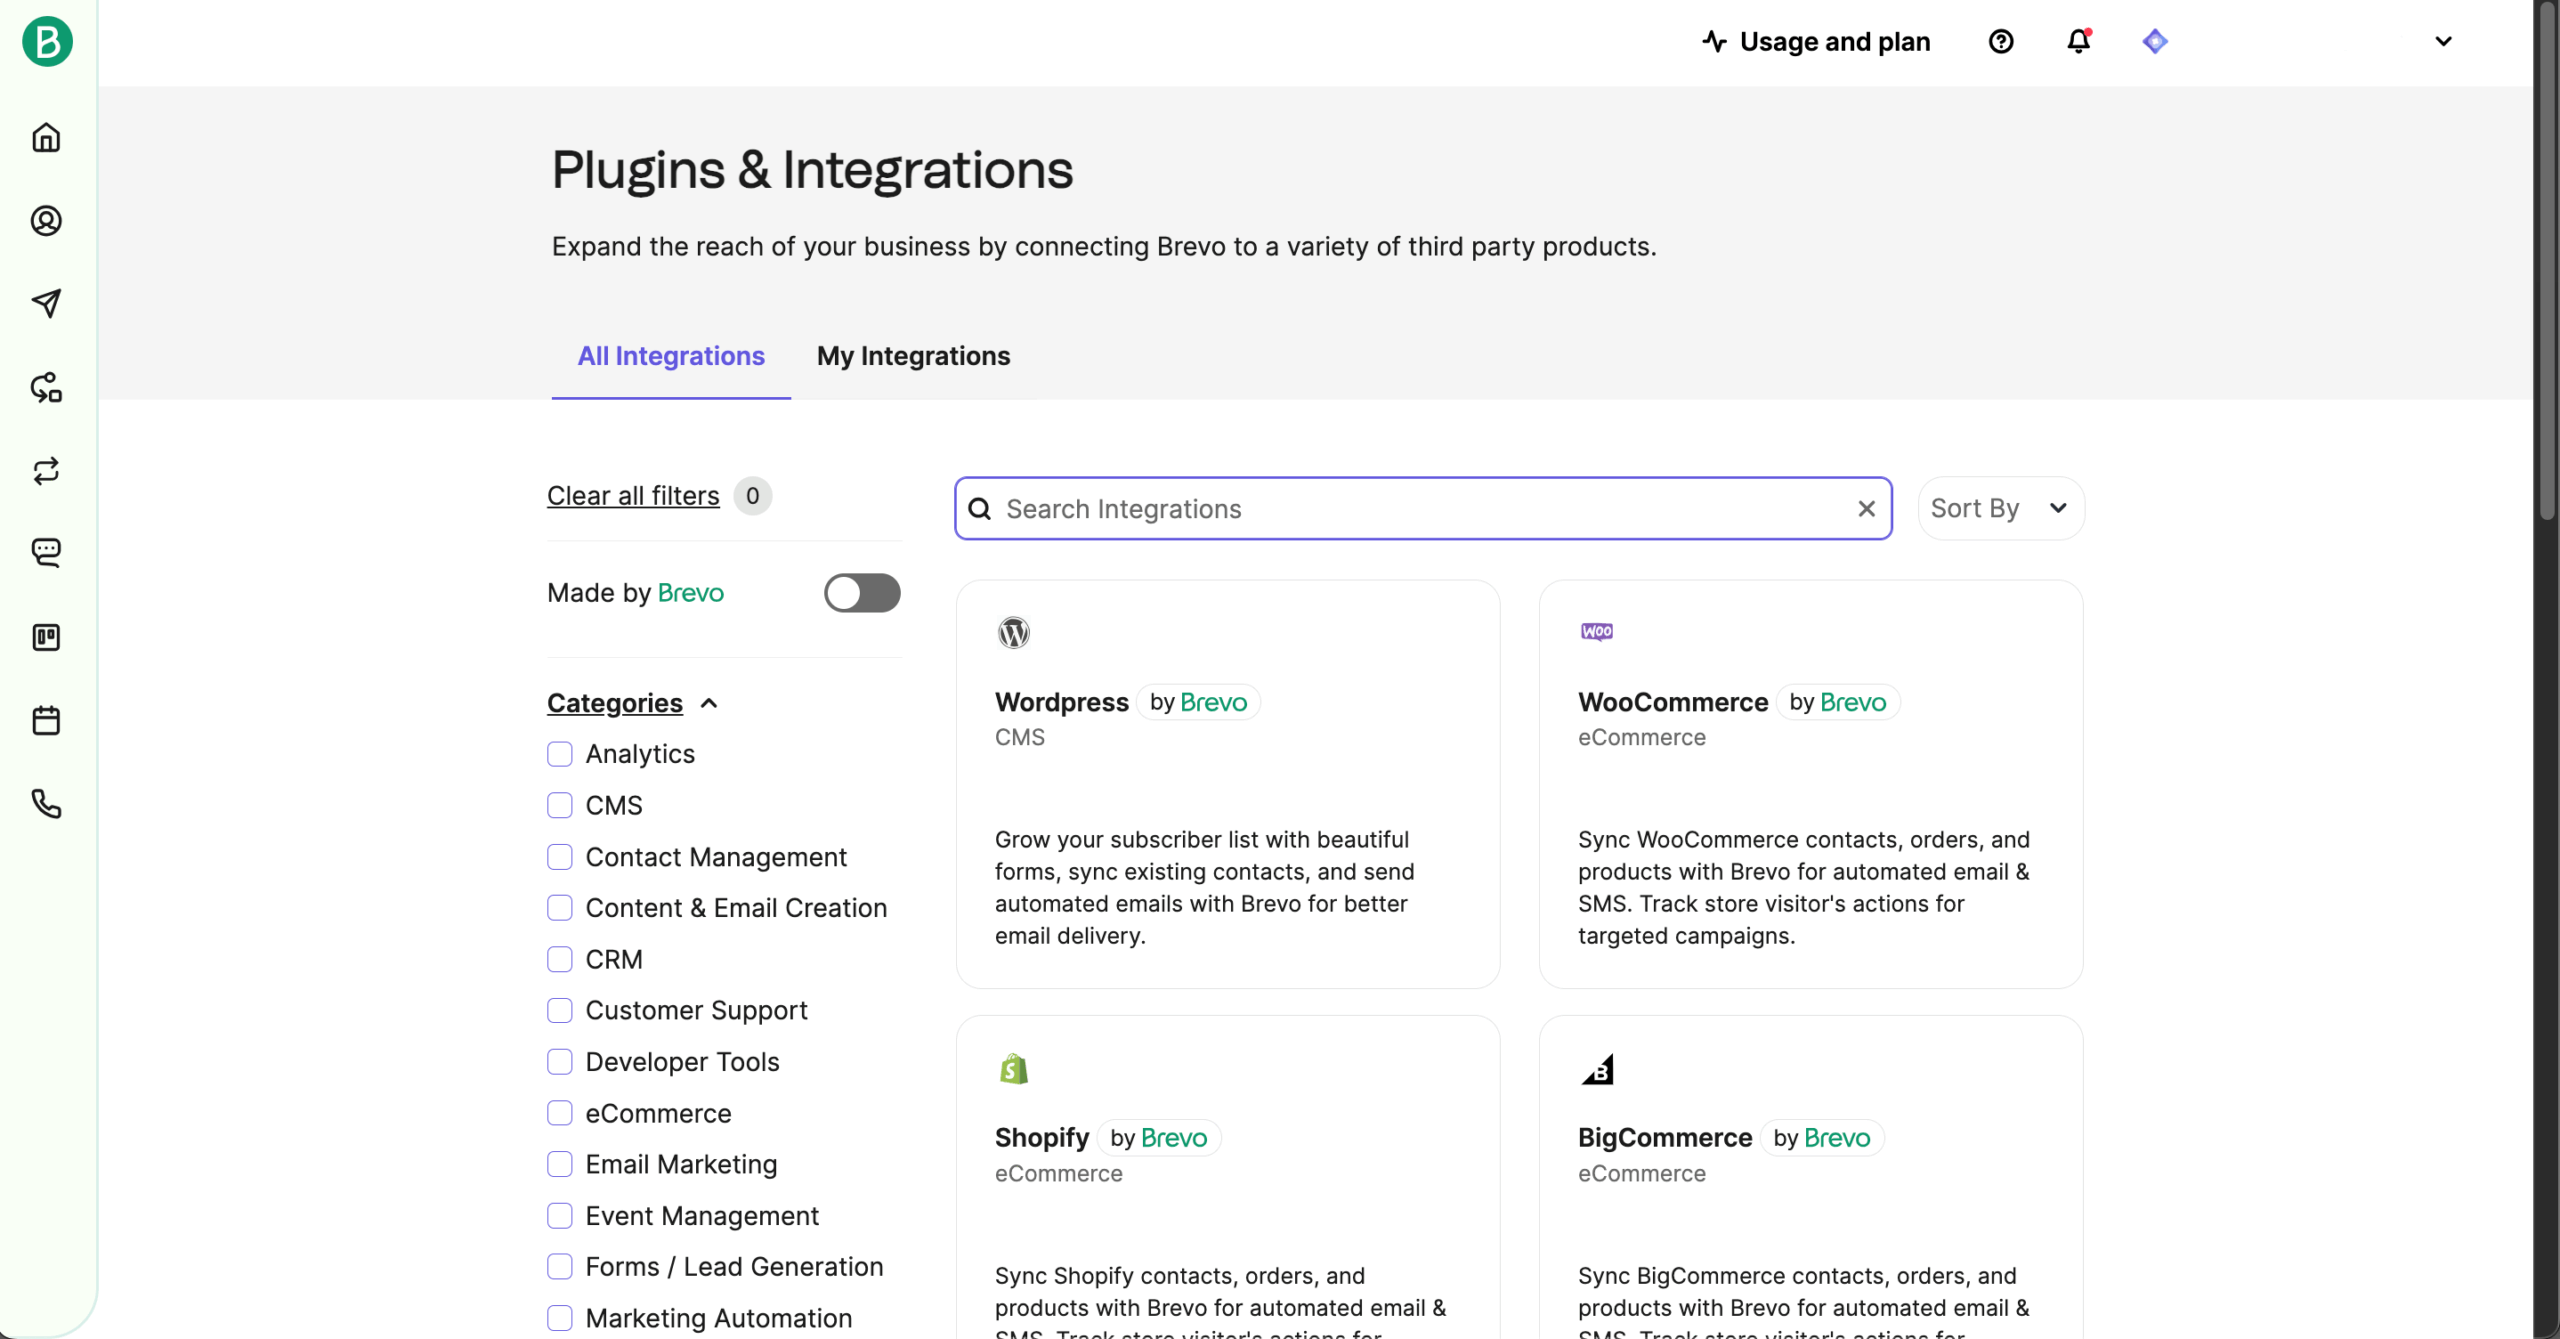Image resolution: width=2560 pixels, height=1339 pixels.
Task: Check Forms / Lead Generation category
Action: coord(559,1267)
